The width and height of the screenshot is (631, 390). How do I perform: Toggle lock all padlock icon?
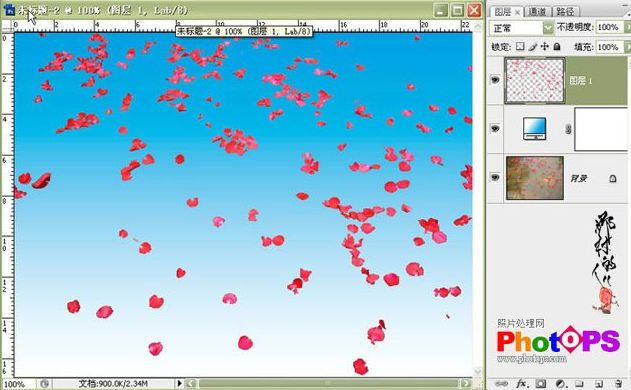pyautogui.click(x=557, y=47)
